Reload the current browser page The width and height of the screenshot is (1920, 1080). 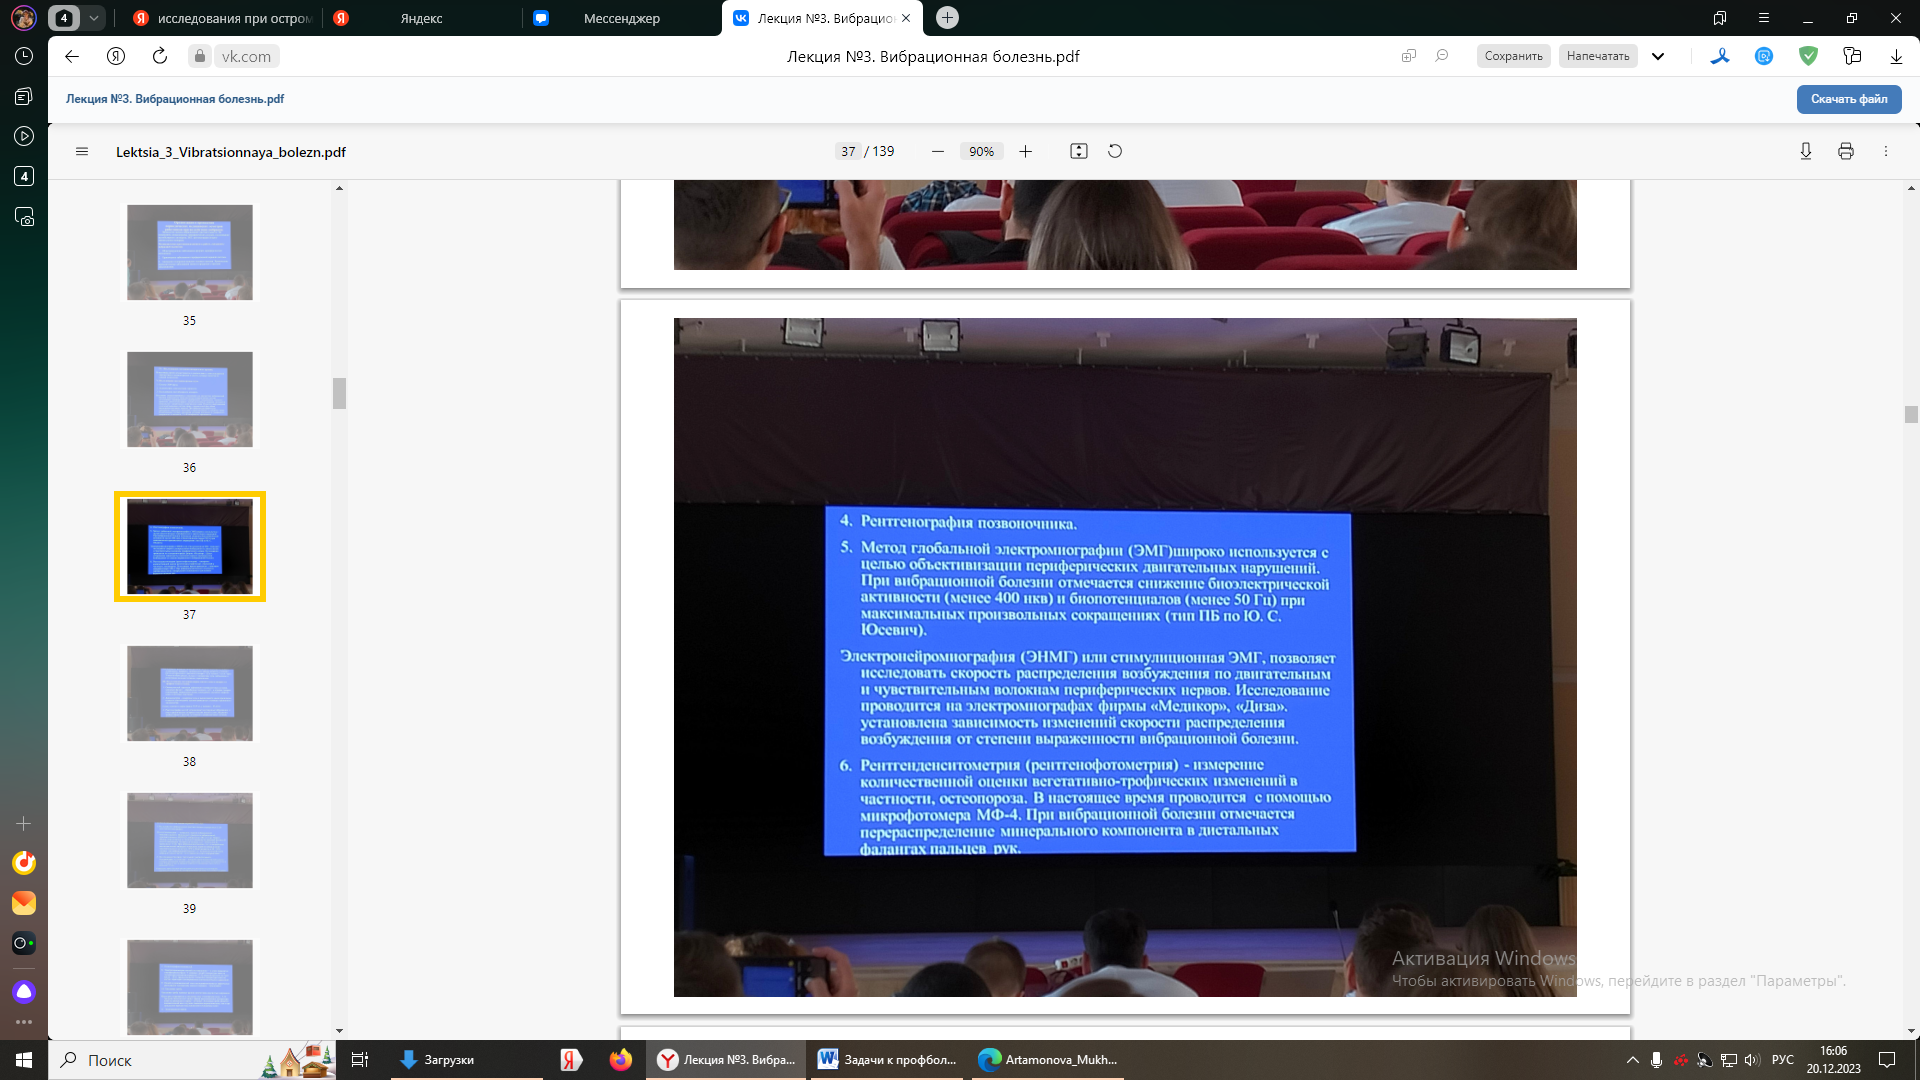click(x=160, y=56)
